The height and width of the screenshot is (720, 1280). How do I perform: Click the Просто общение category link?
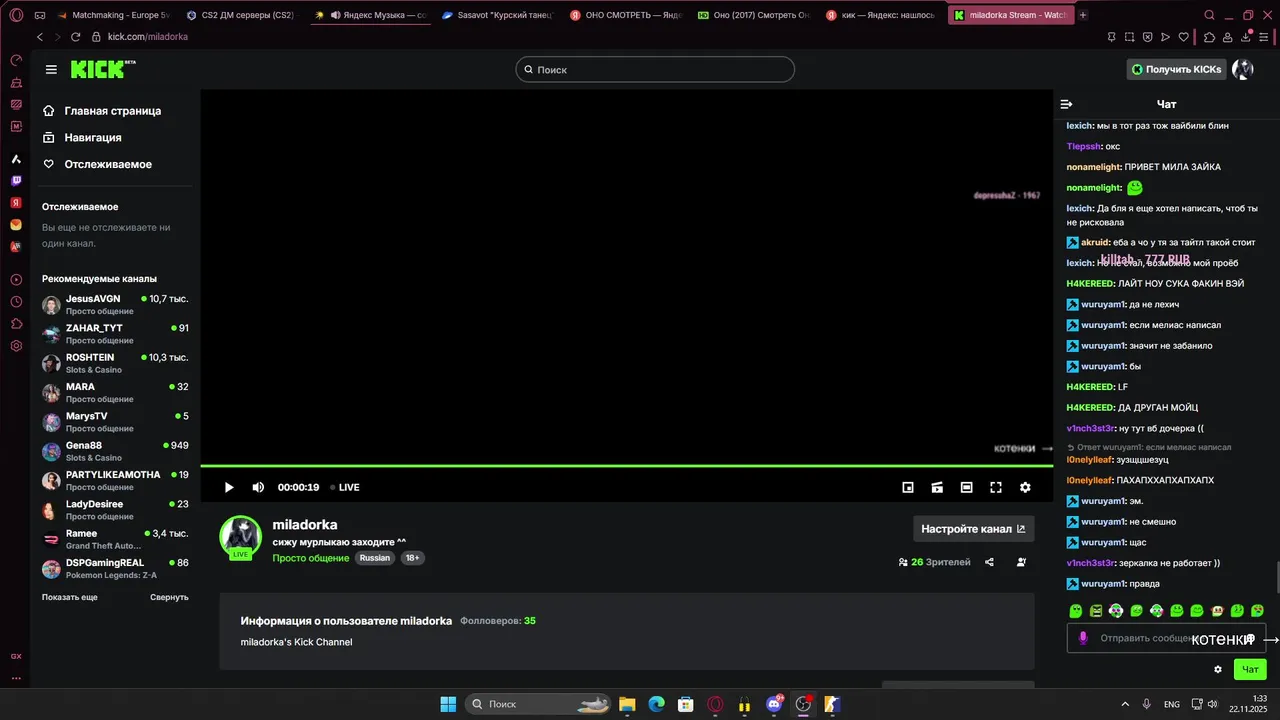tap(310, 558)
